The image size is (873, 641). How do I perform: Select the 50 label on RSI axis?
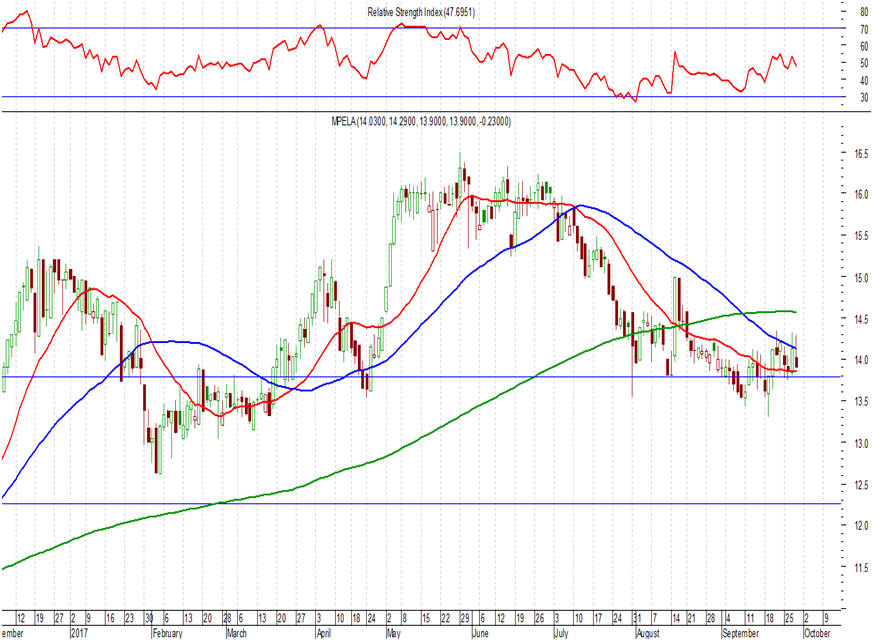click(x=864, y=63)
